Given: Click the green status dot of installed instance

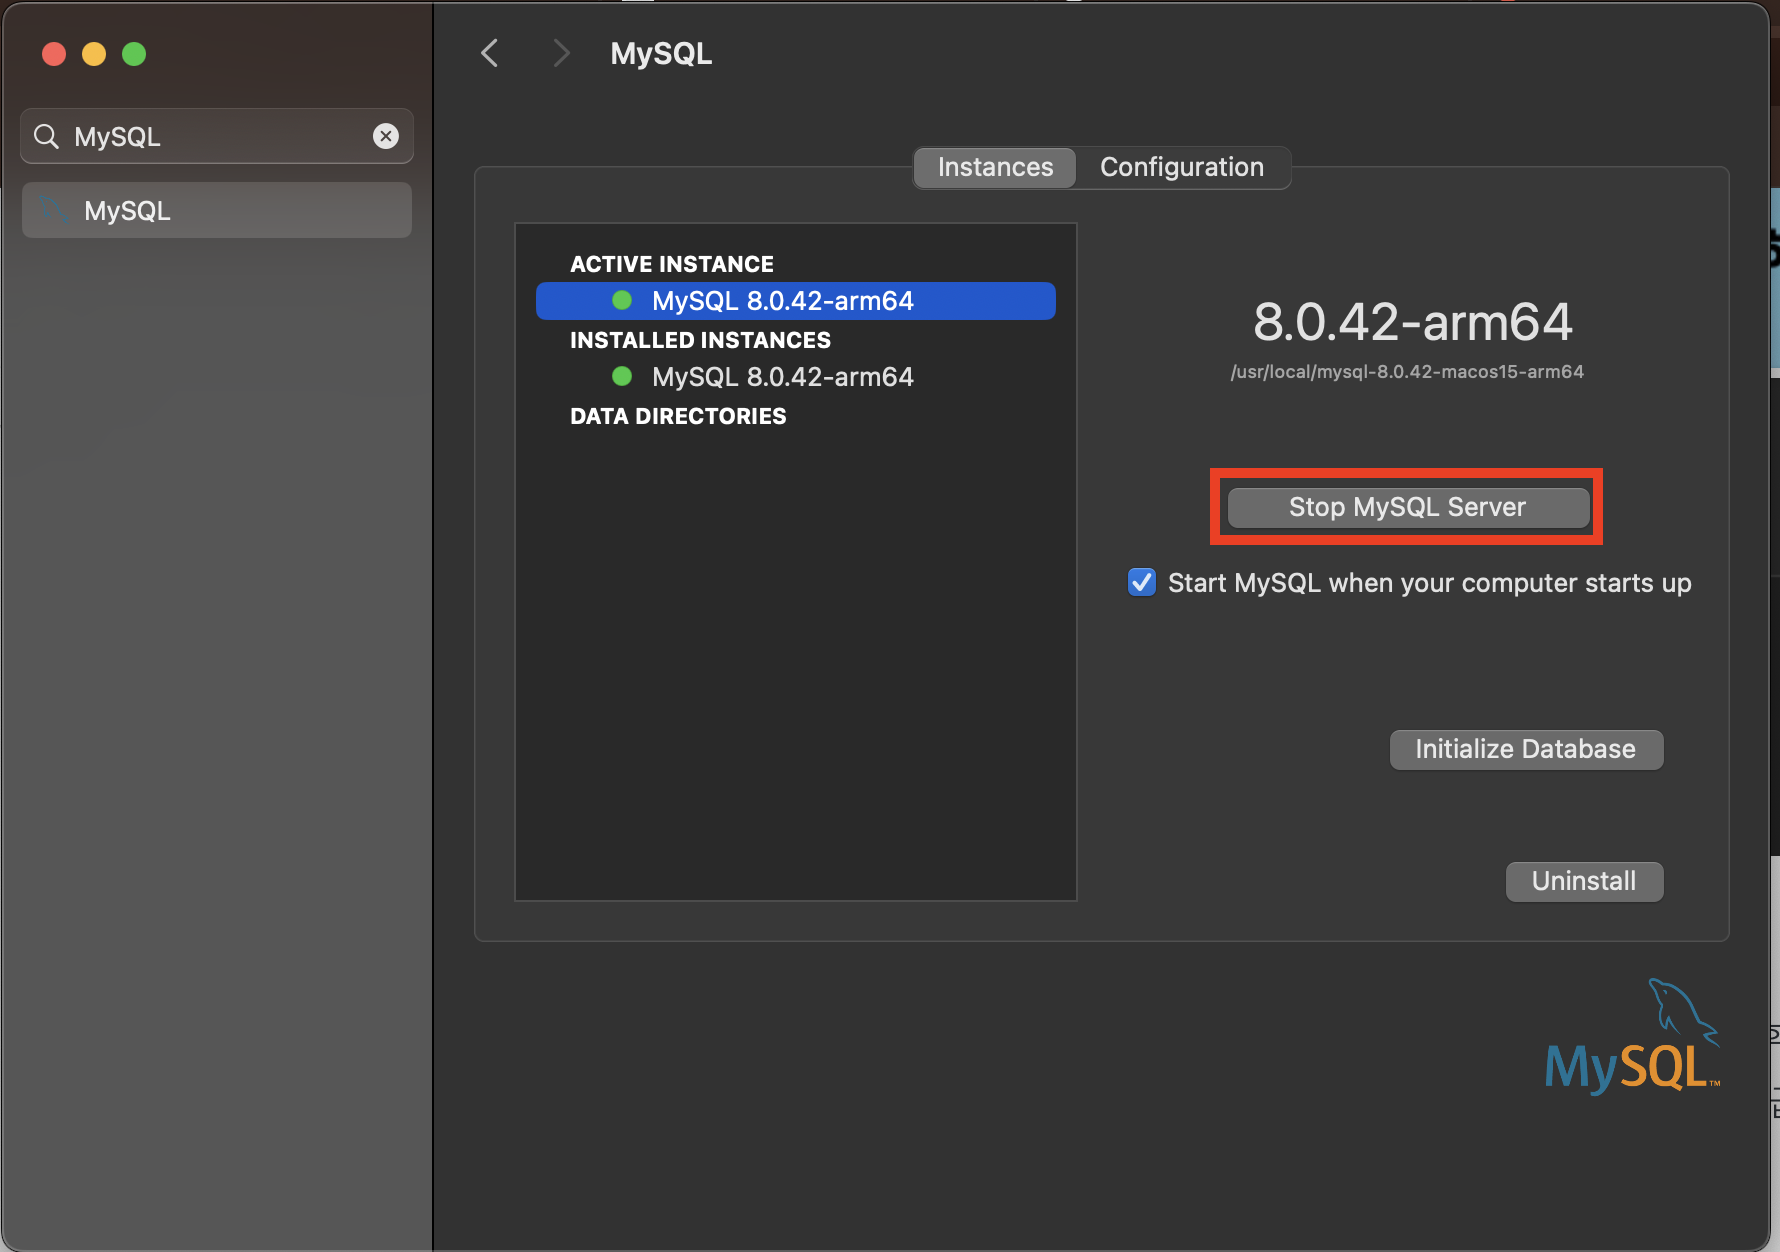Looking at the screenshot, I should coord(622,376).
